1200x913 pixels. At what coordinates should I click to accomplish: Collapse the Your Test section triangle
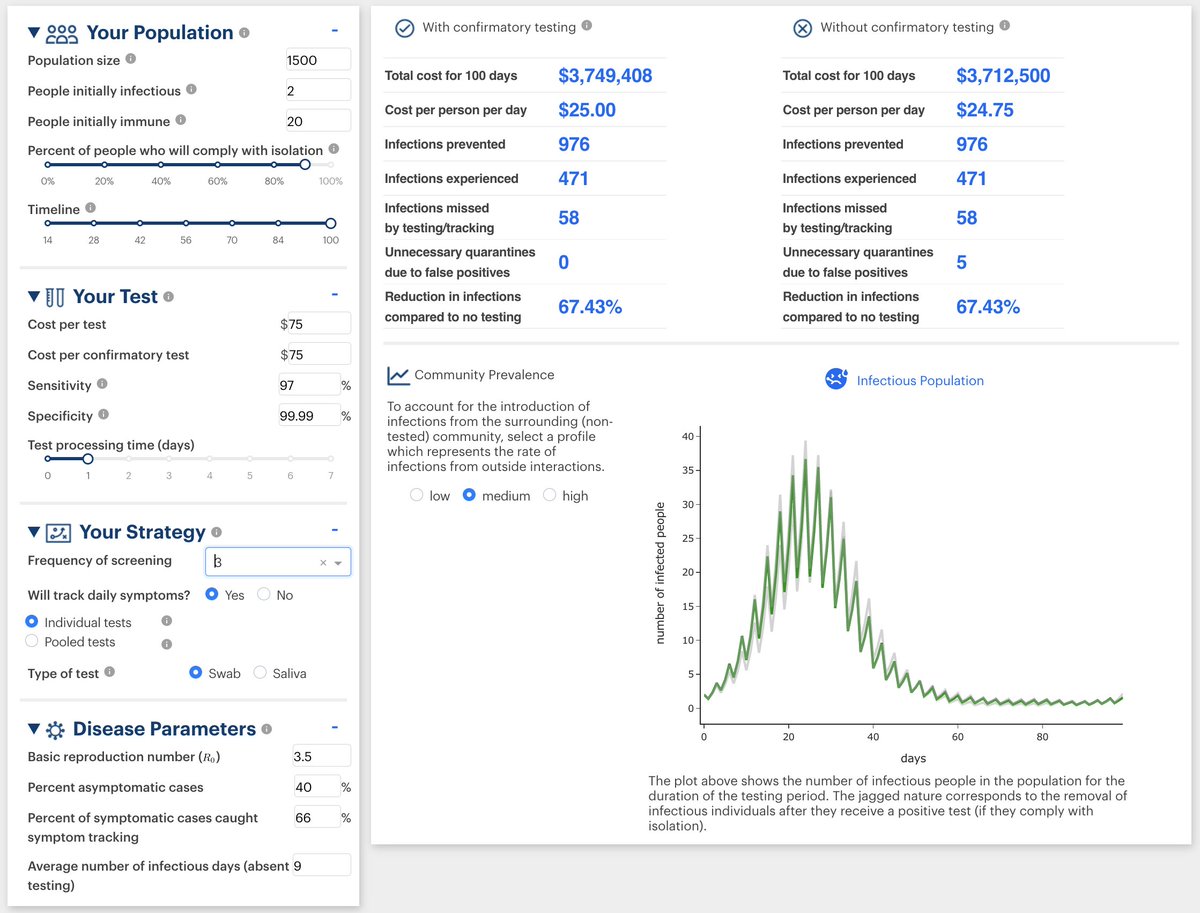tap(34, 297)
